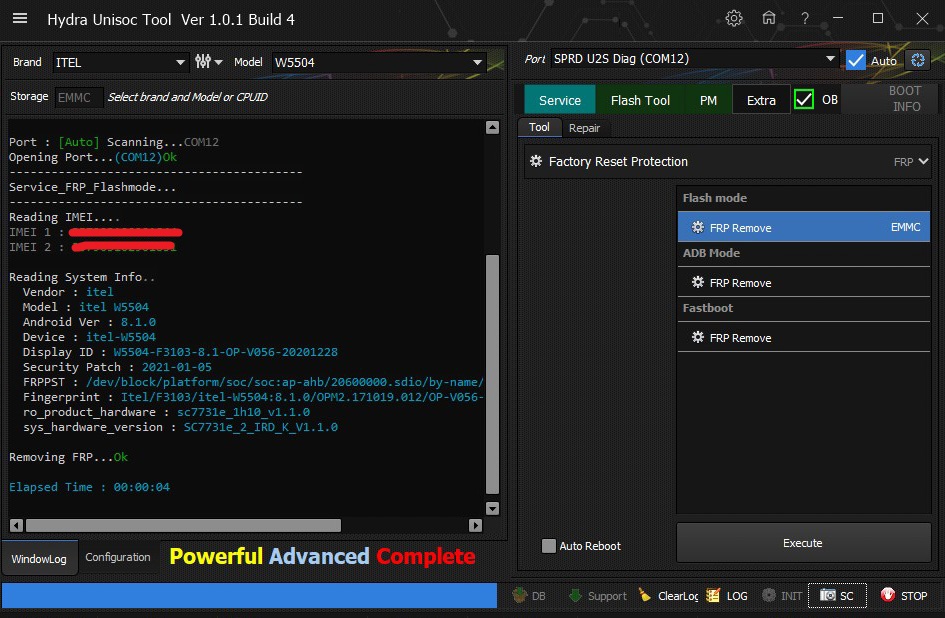This screenshot has height=618, width=945.
Task: Click the 'Display ID' log line
Action: click(180, 352)
